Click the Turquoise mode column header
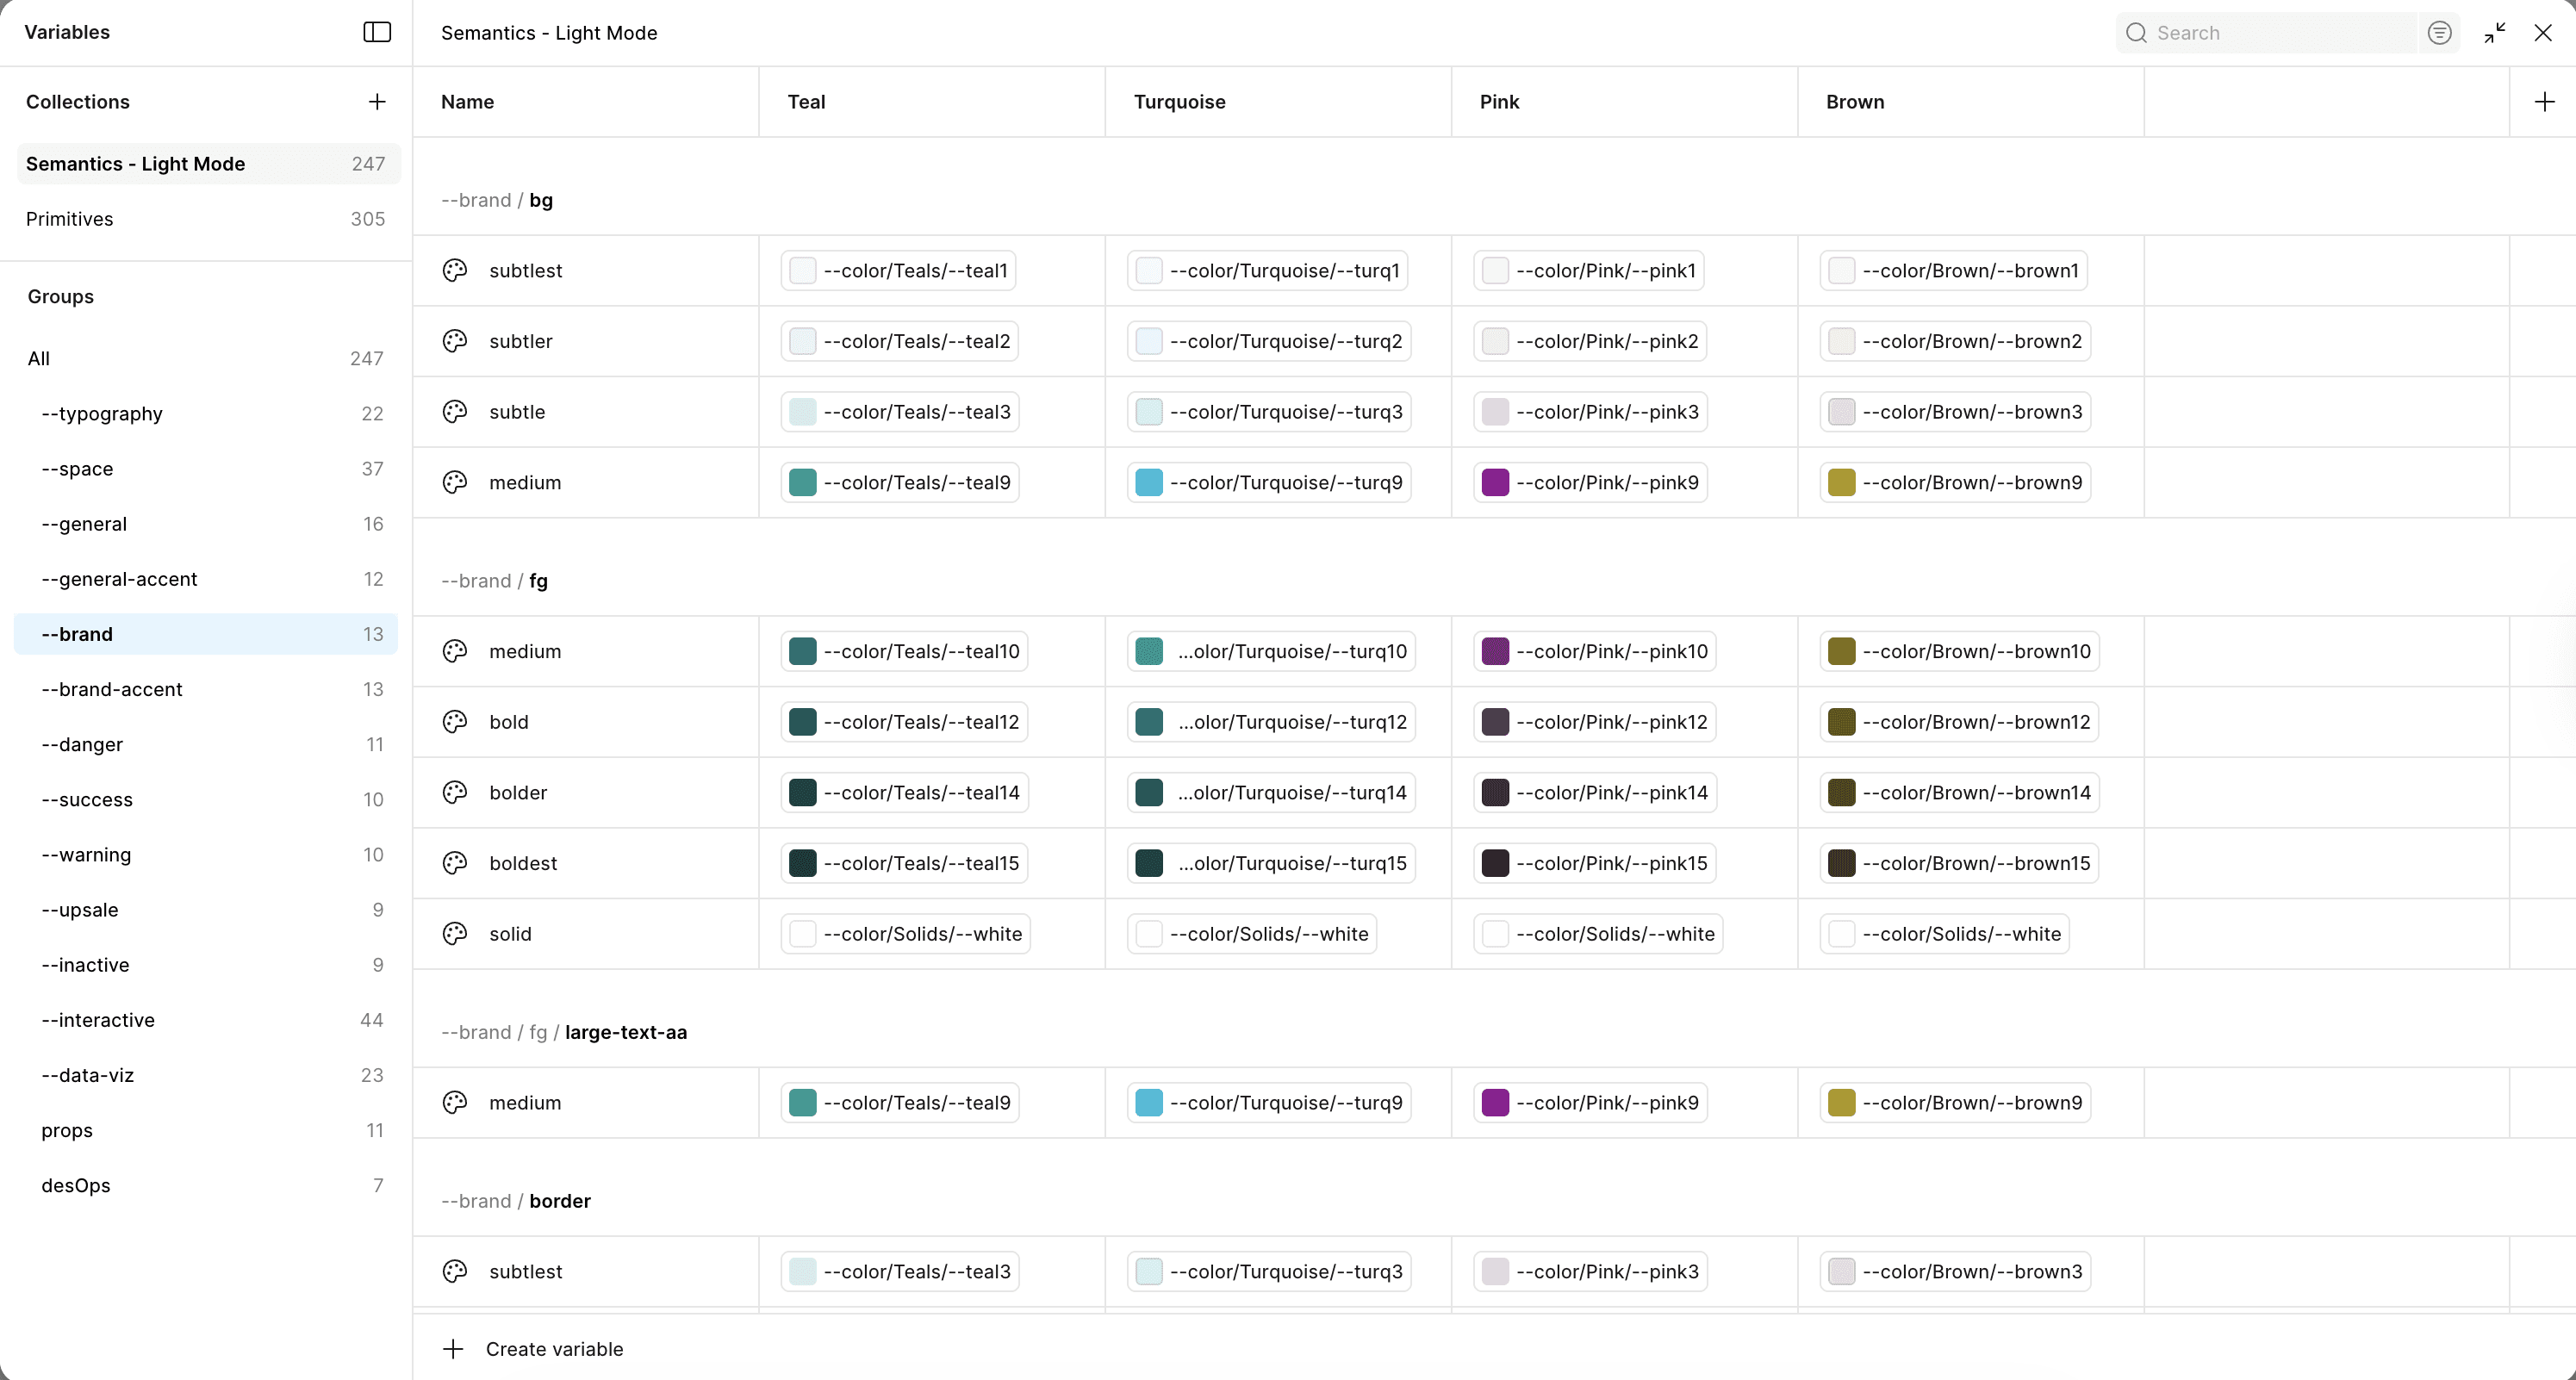 (1179, 102)
